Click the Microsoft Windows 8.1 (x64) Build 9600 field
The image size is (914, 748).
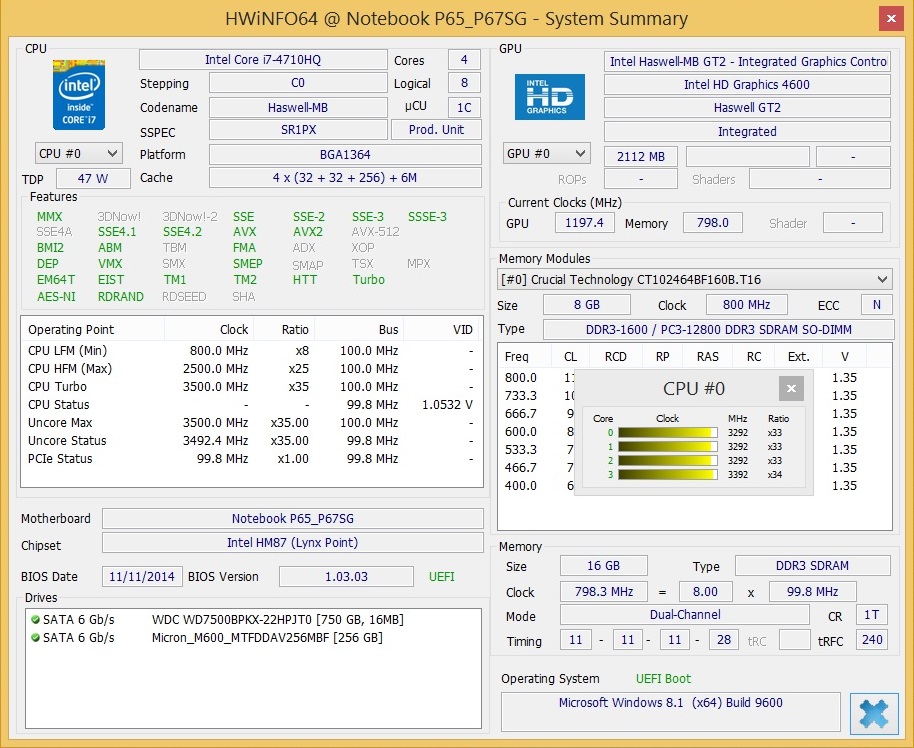(x=671, y=711)
